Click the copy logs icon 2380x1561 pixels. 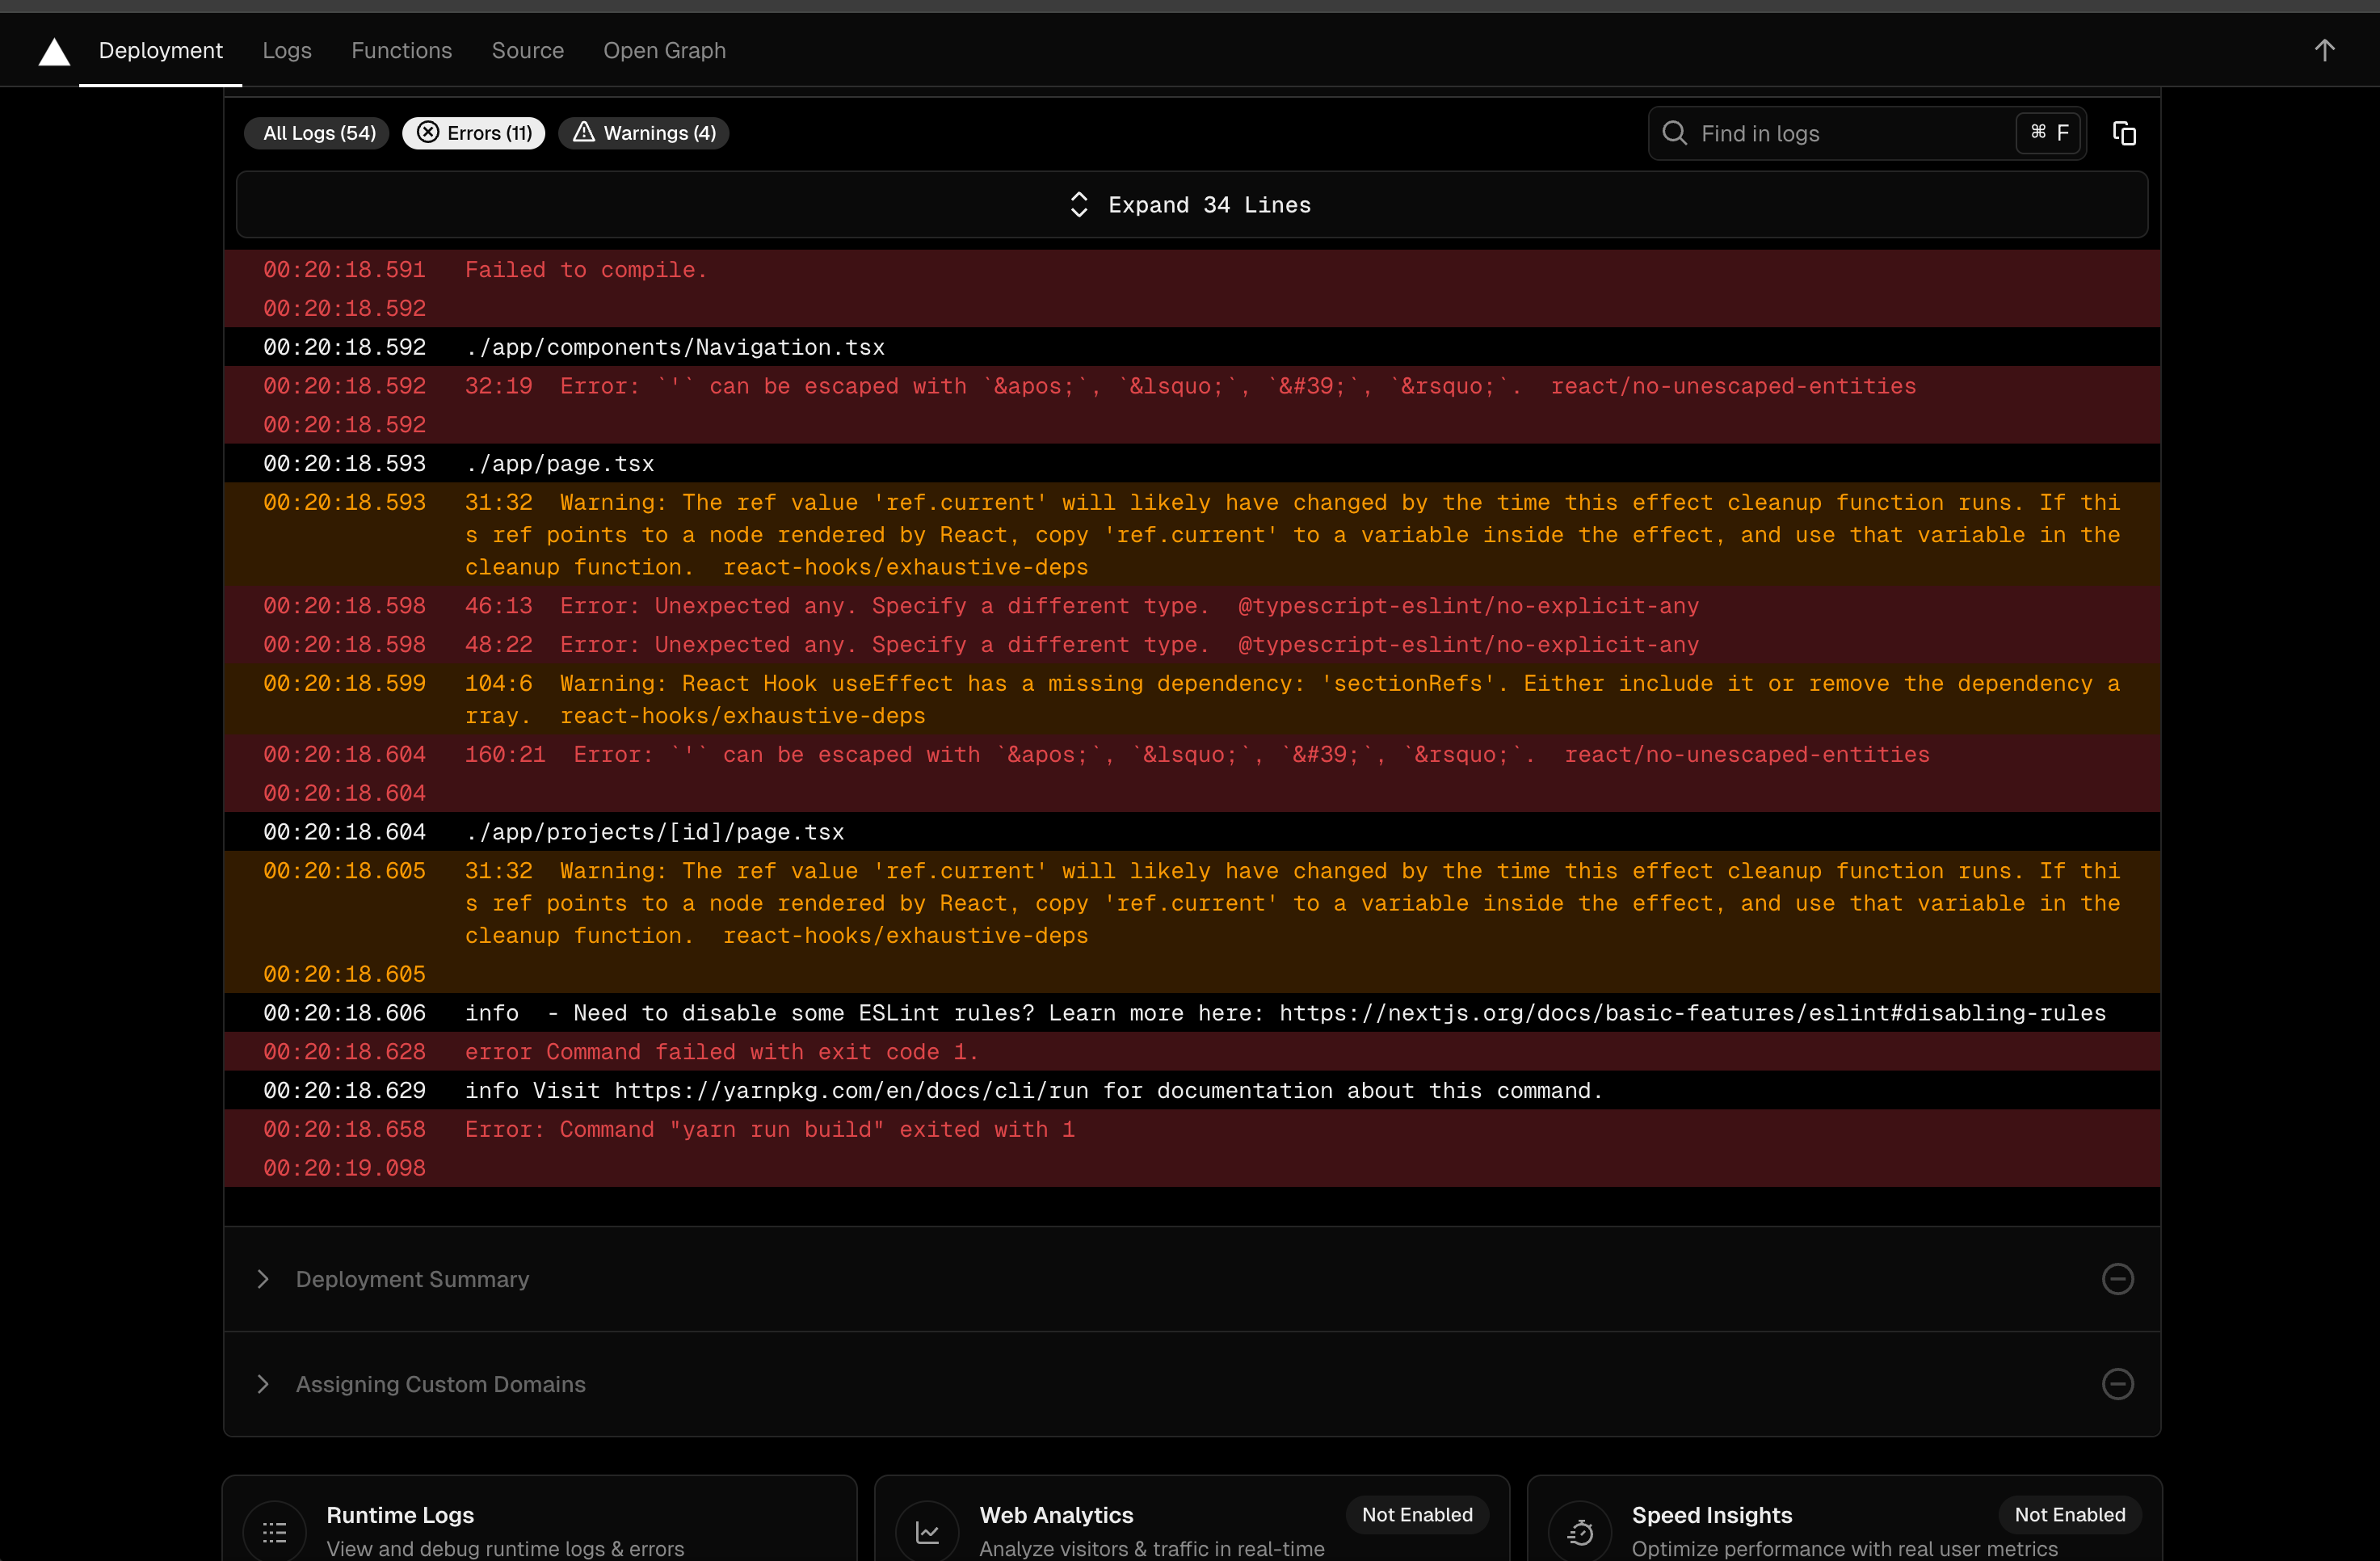2124,133
